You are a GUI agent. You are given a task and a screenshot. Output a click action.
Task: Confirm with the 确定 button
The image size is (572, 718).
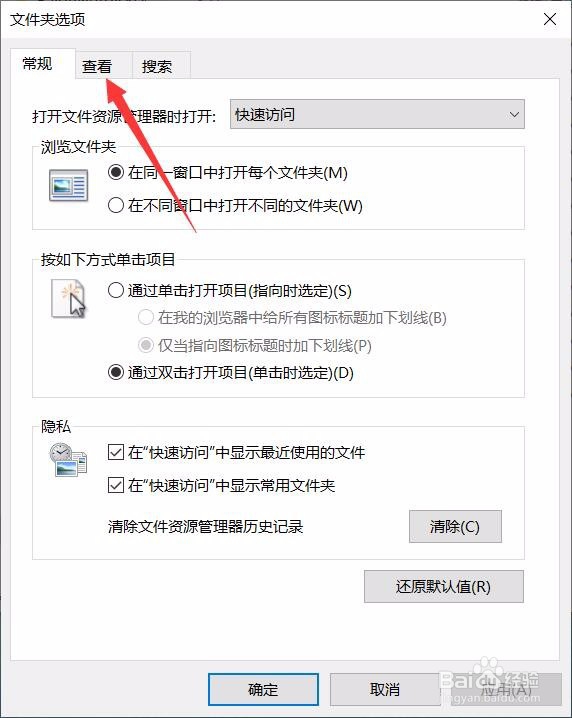pos(263,689)
